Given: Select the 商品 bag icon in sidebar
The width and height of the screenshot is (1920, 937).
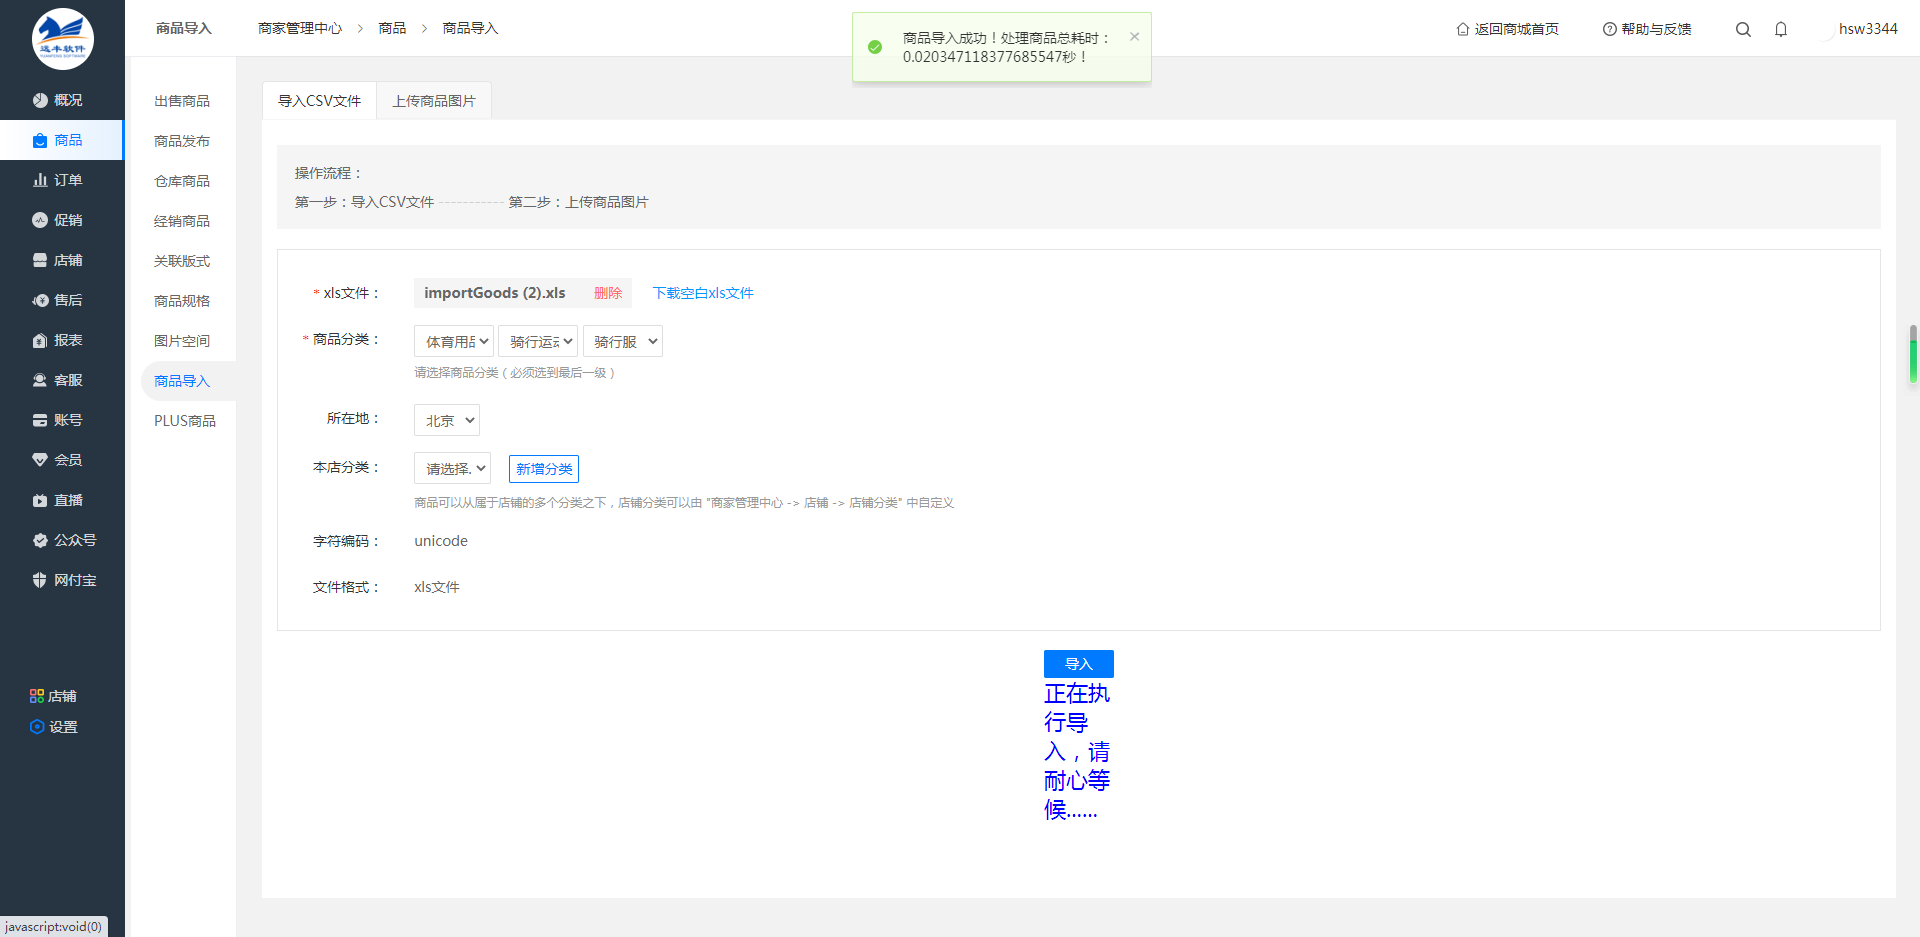Looking at the screenshot, I should [40, 140].
